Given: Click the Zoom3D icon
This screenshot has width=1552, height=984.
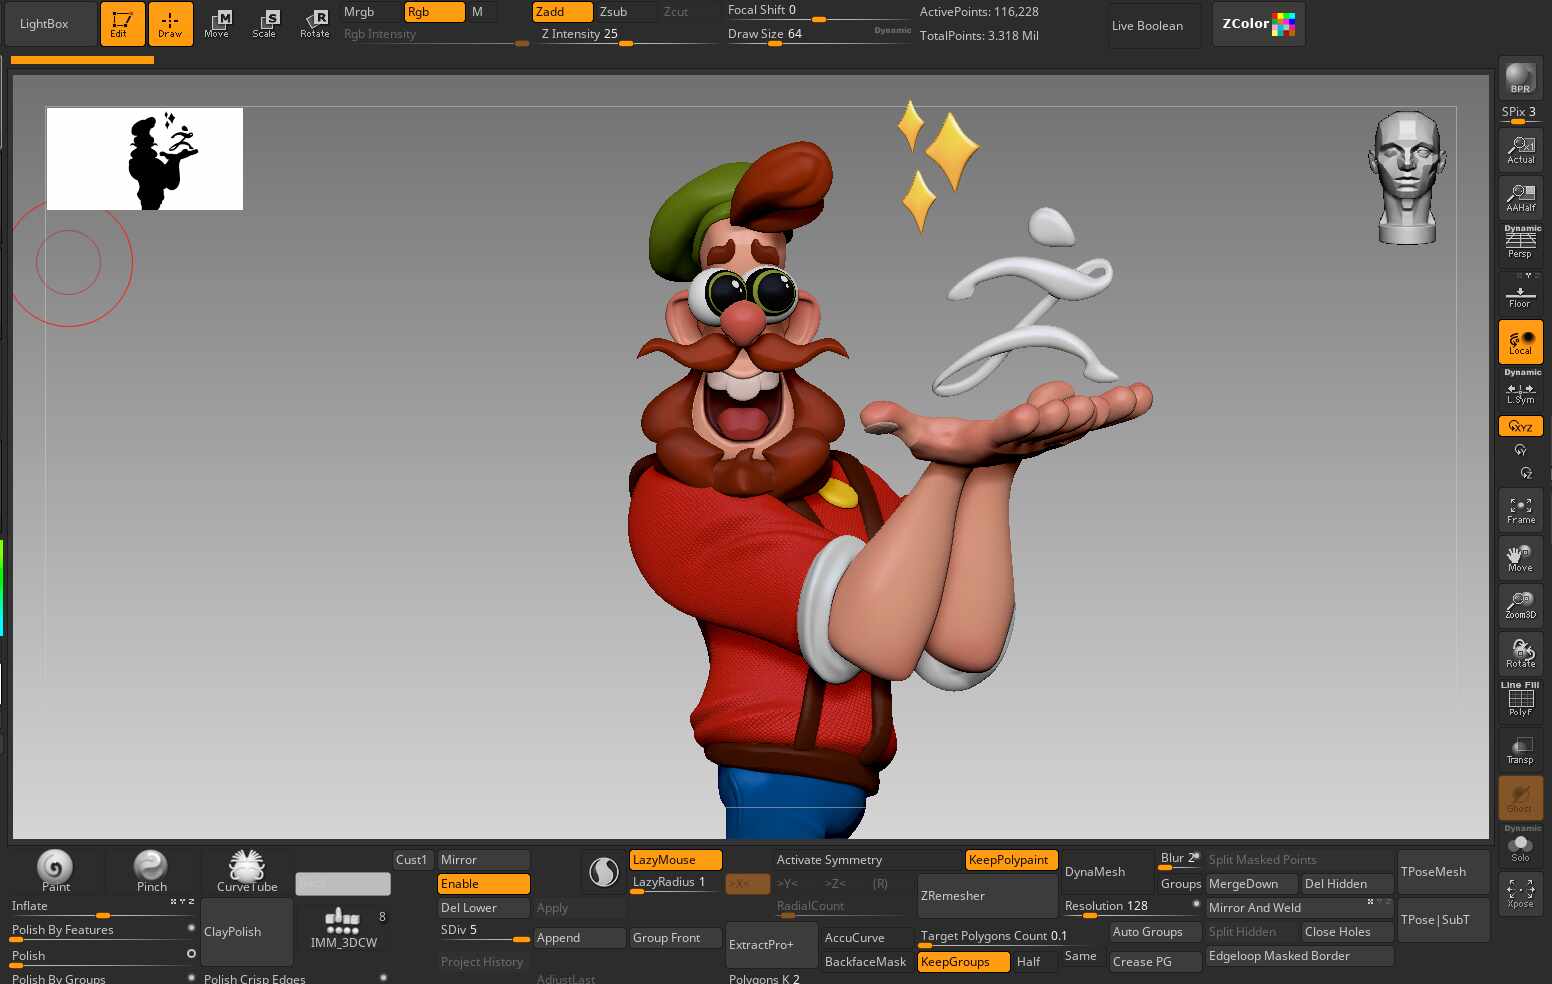Looking at the screenshot, I should click(x=1520, y=605).
